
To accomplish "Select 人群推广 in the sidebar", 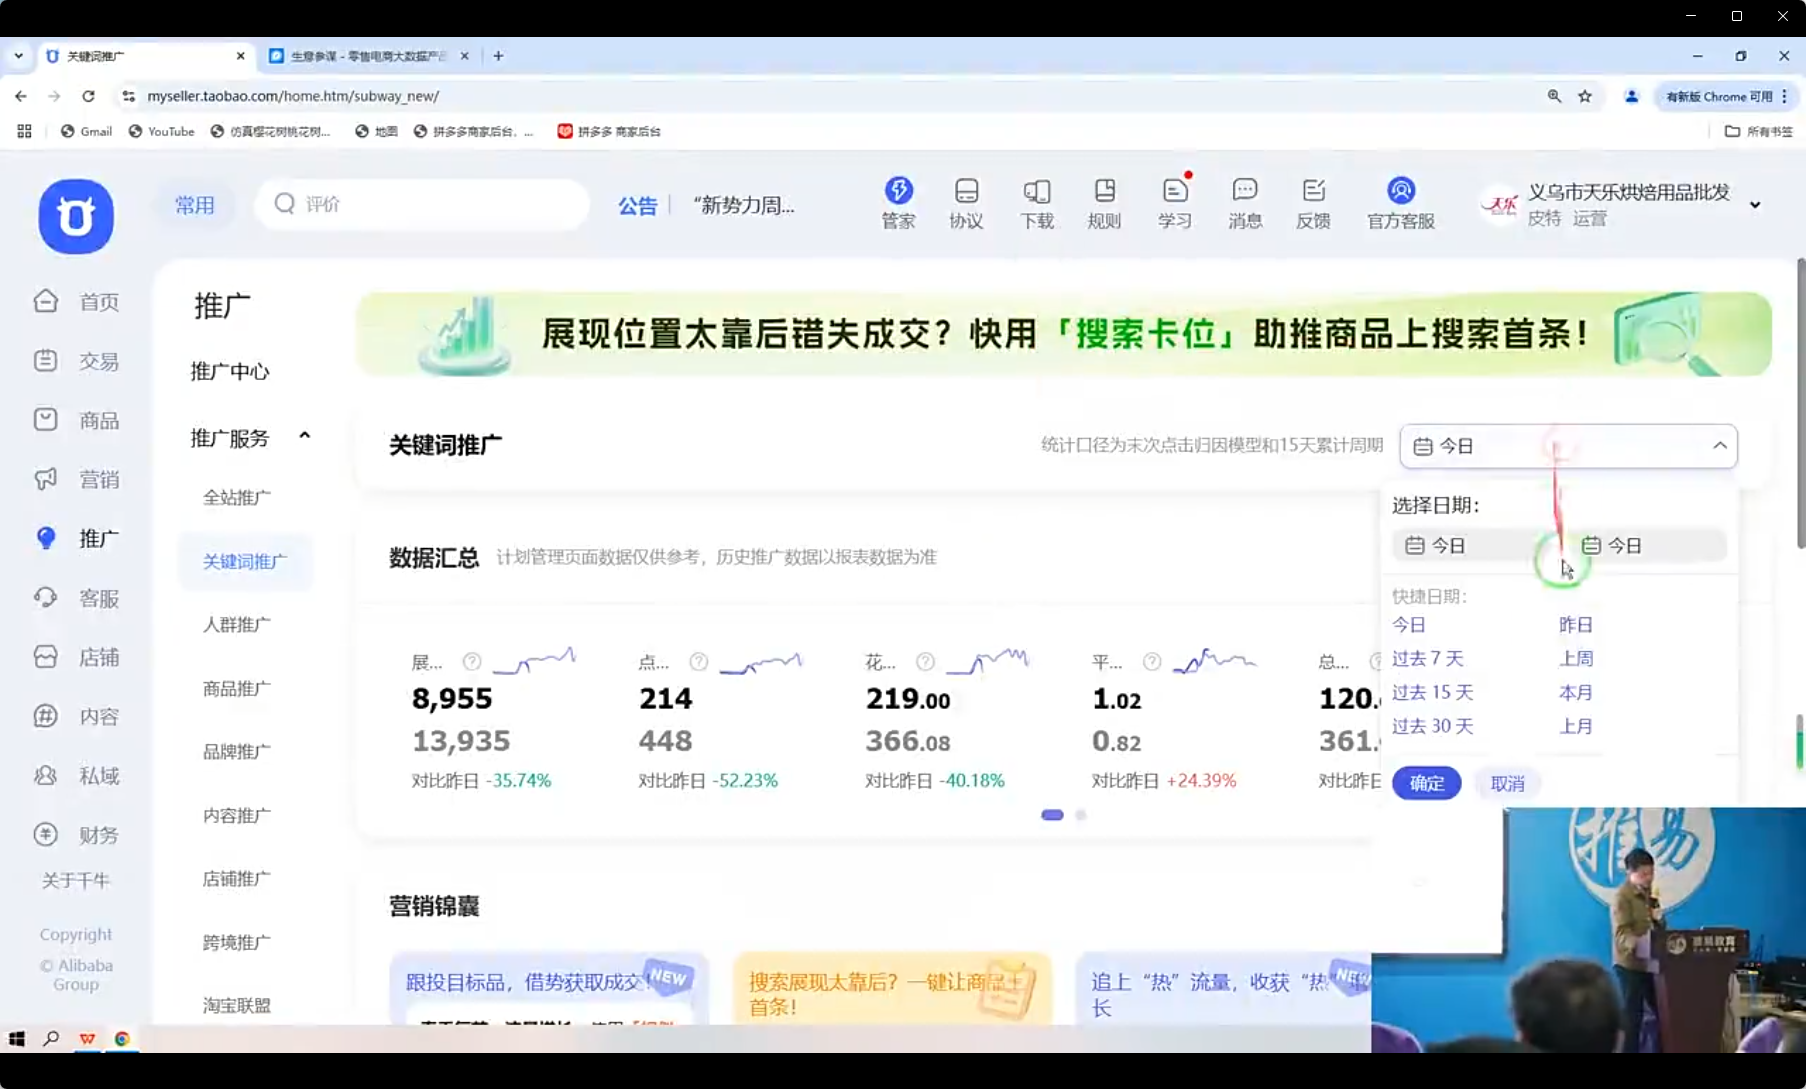I will coord(237,625).
